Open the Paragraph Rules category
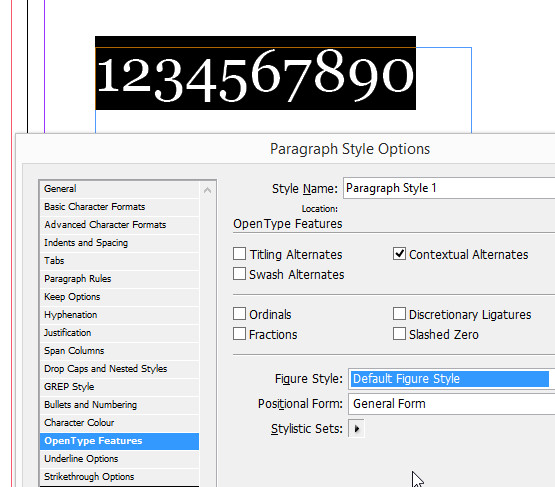The height and width of the screenshot is (487, 555). (x=119, y=279)
